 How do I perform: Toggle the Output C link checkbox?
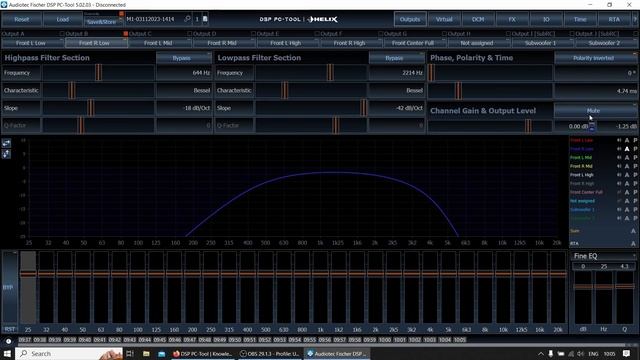point(189,33)
